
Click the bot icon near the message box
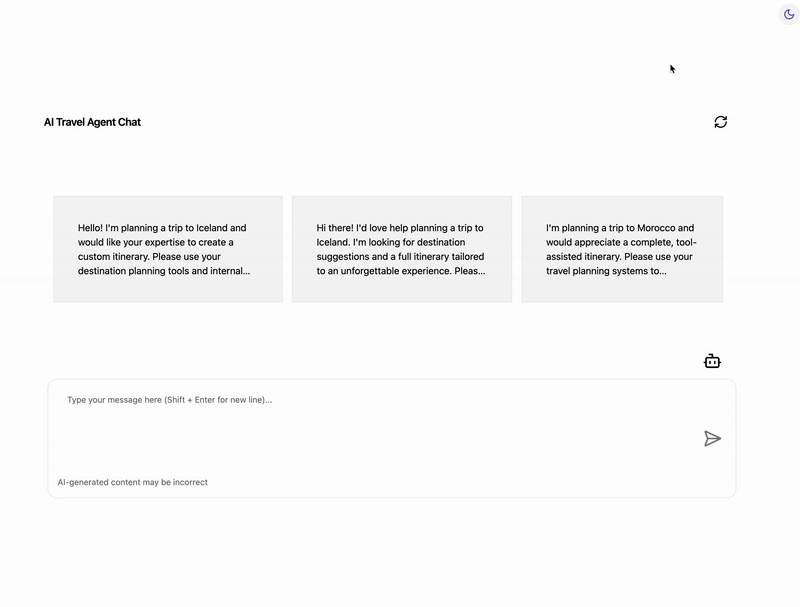pyautogui.click(x=712, y=361)
